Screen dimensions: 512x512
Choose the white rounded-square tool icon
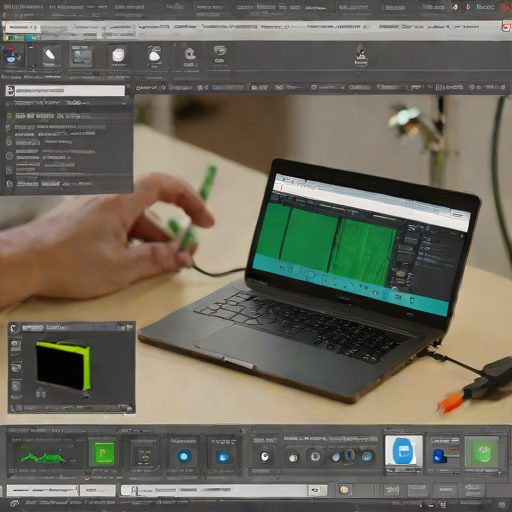pyautogui.click(x=118, y=55)
